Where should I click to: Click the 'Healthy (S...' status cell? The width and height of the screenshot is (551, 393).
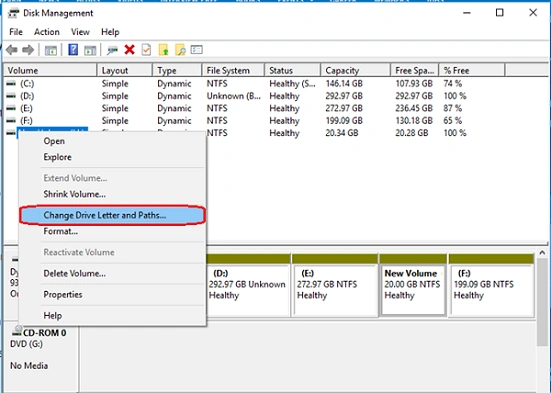[x=292, y=84]
